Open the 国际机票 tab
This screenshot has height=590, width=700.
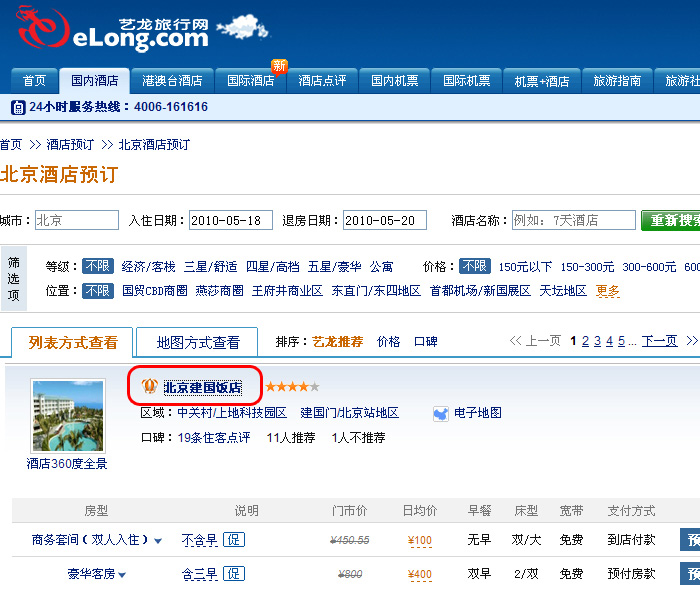click(467, 81)
